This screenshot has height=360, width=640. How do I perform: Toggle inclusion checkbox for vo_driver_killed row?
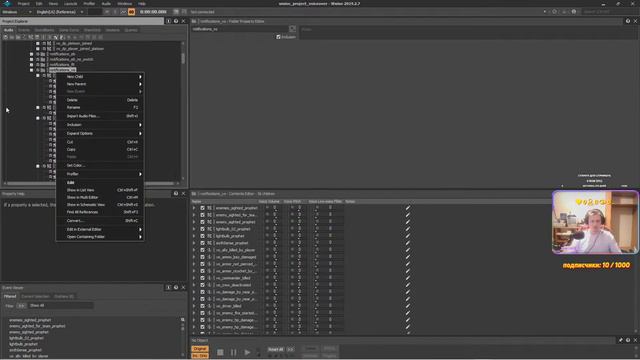[x=202, y=306]
